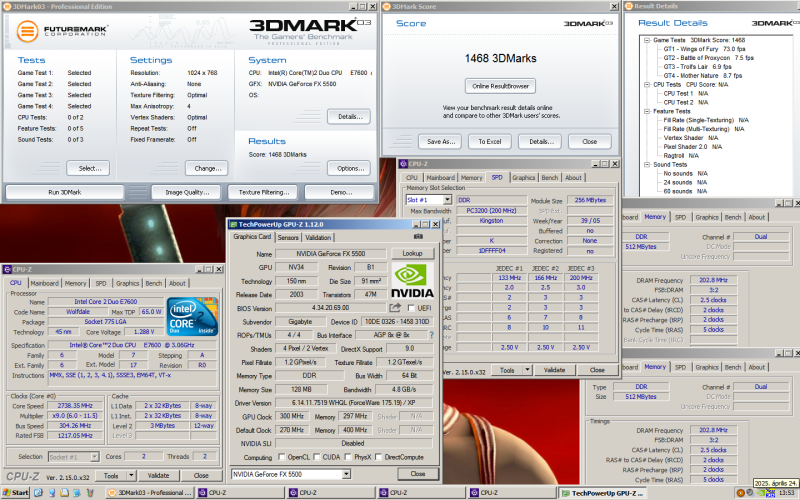Launch the Demo in 3DMark03
Viewport: 800px width, 500px height.
click(x=340, y=192)
